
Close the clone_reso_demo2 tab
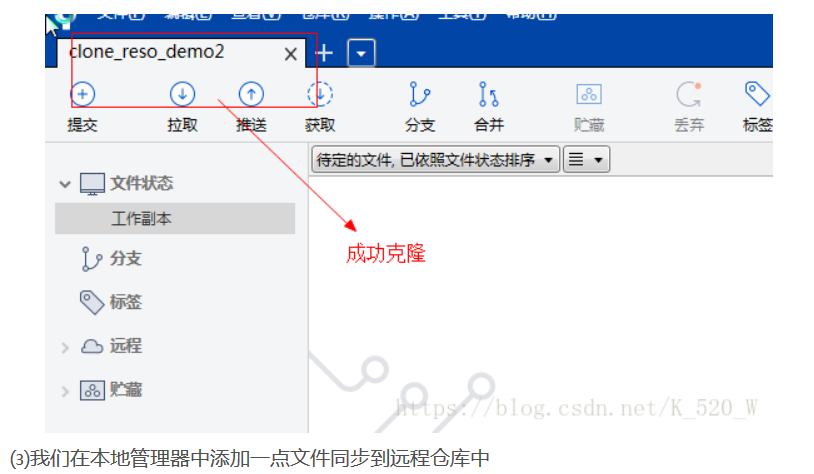(291, 53)
